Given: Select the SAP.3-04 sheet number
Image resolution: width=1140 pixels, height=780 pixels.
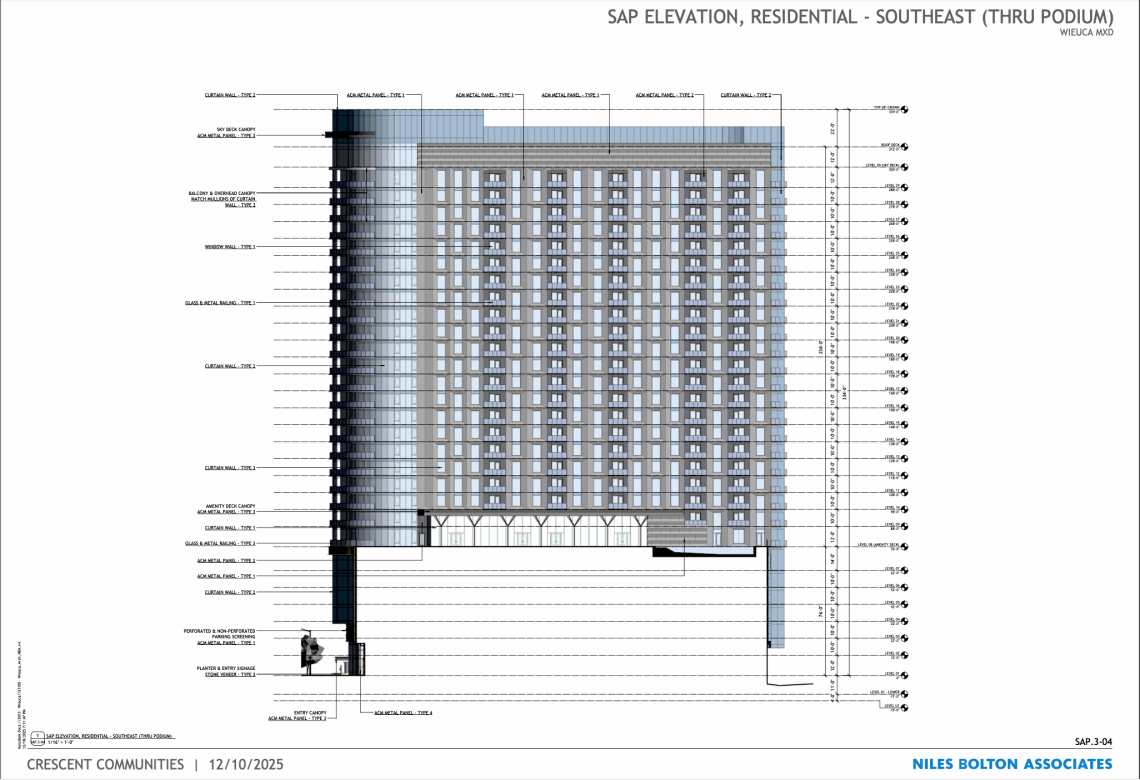Looking at the screenshot, I should click(x=1093, y=742).
